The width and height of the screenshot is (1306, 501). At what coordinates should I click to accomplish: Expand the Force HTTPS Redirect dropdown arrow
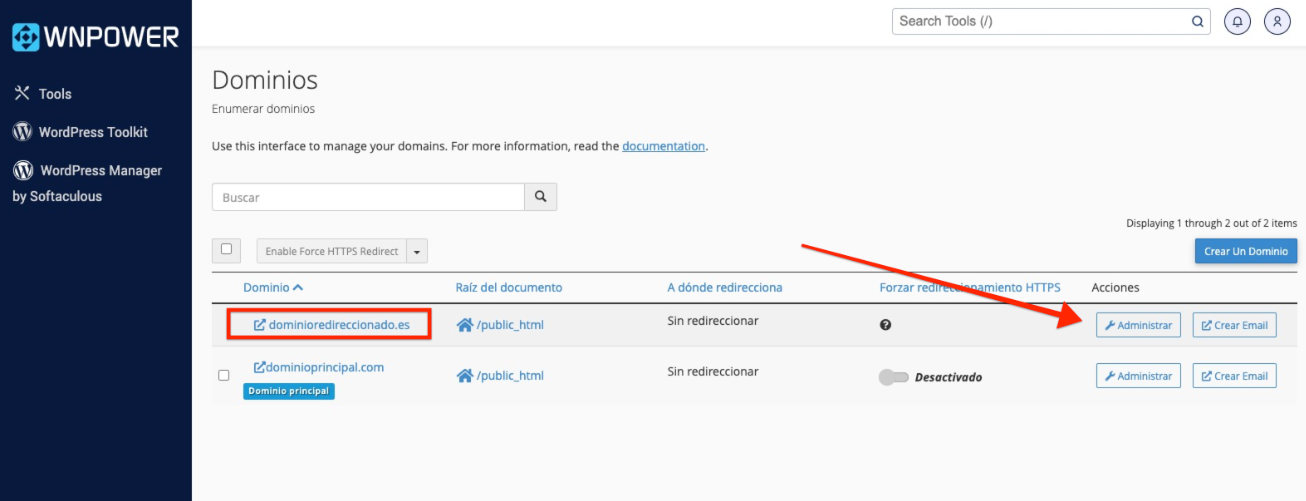point(417,251)
